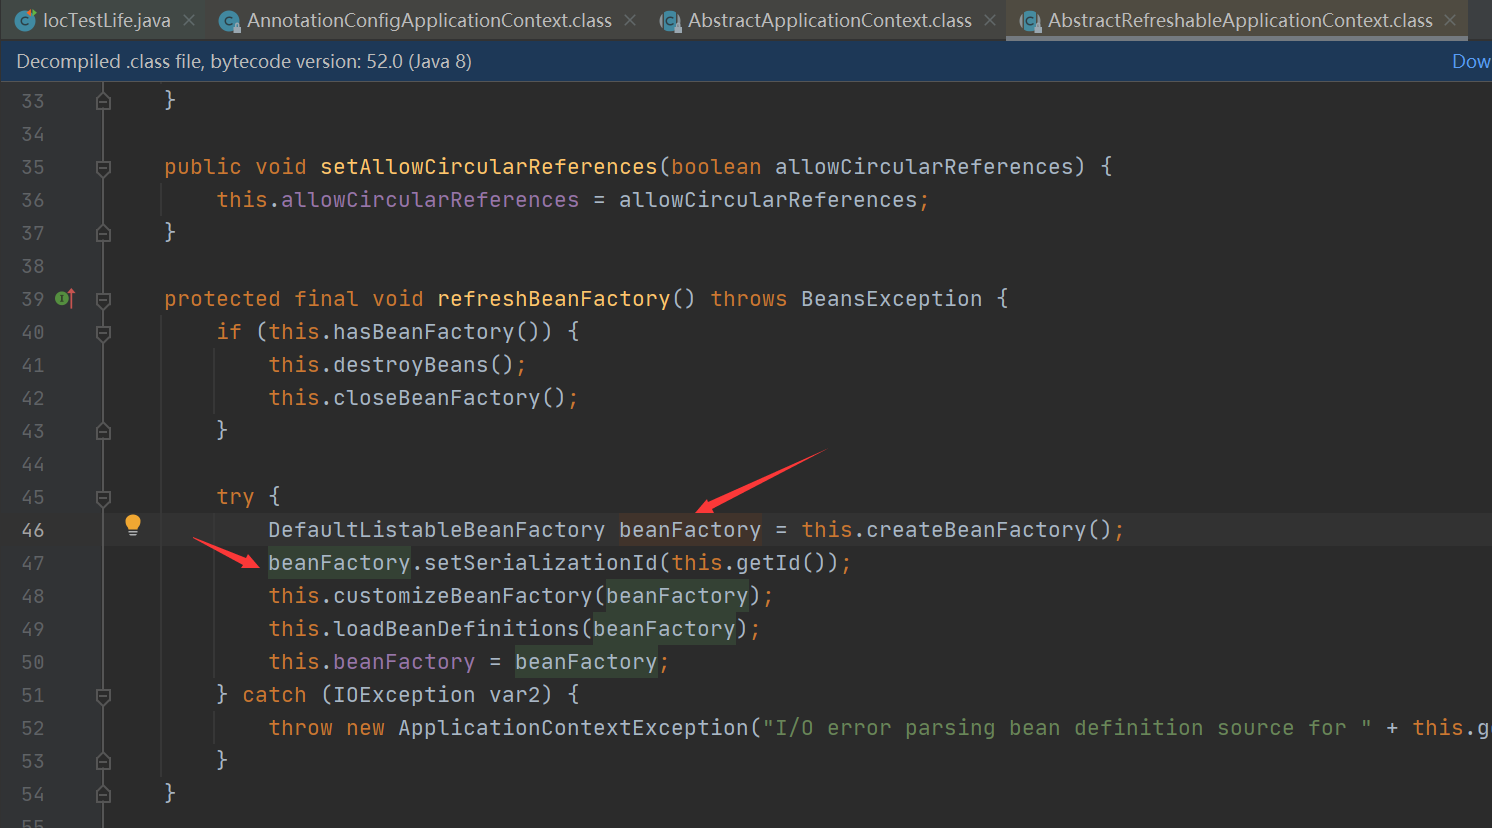Click the IocTestLife.java file type icon
Screen dimensions: 1492x828
[26, 20]
